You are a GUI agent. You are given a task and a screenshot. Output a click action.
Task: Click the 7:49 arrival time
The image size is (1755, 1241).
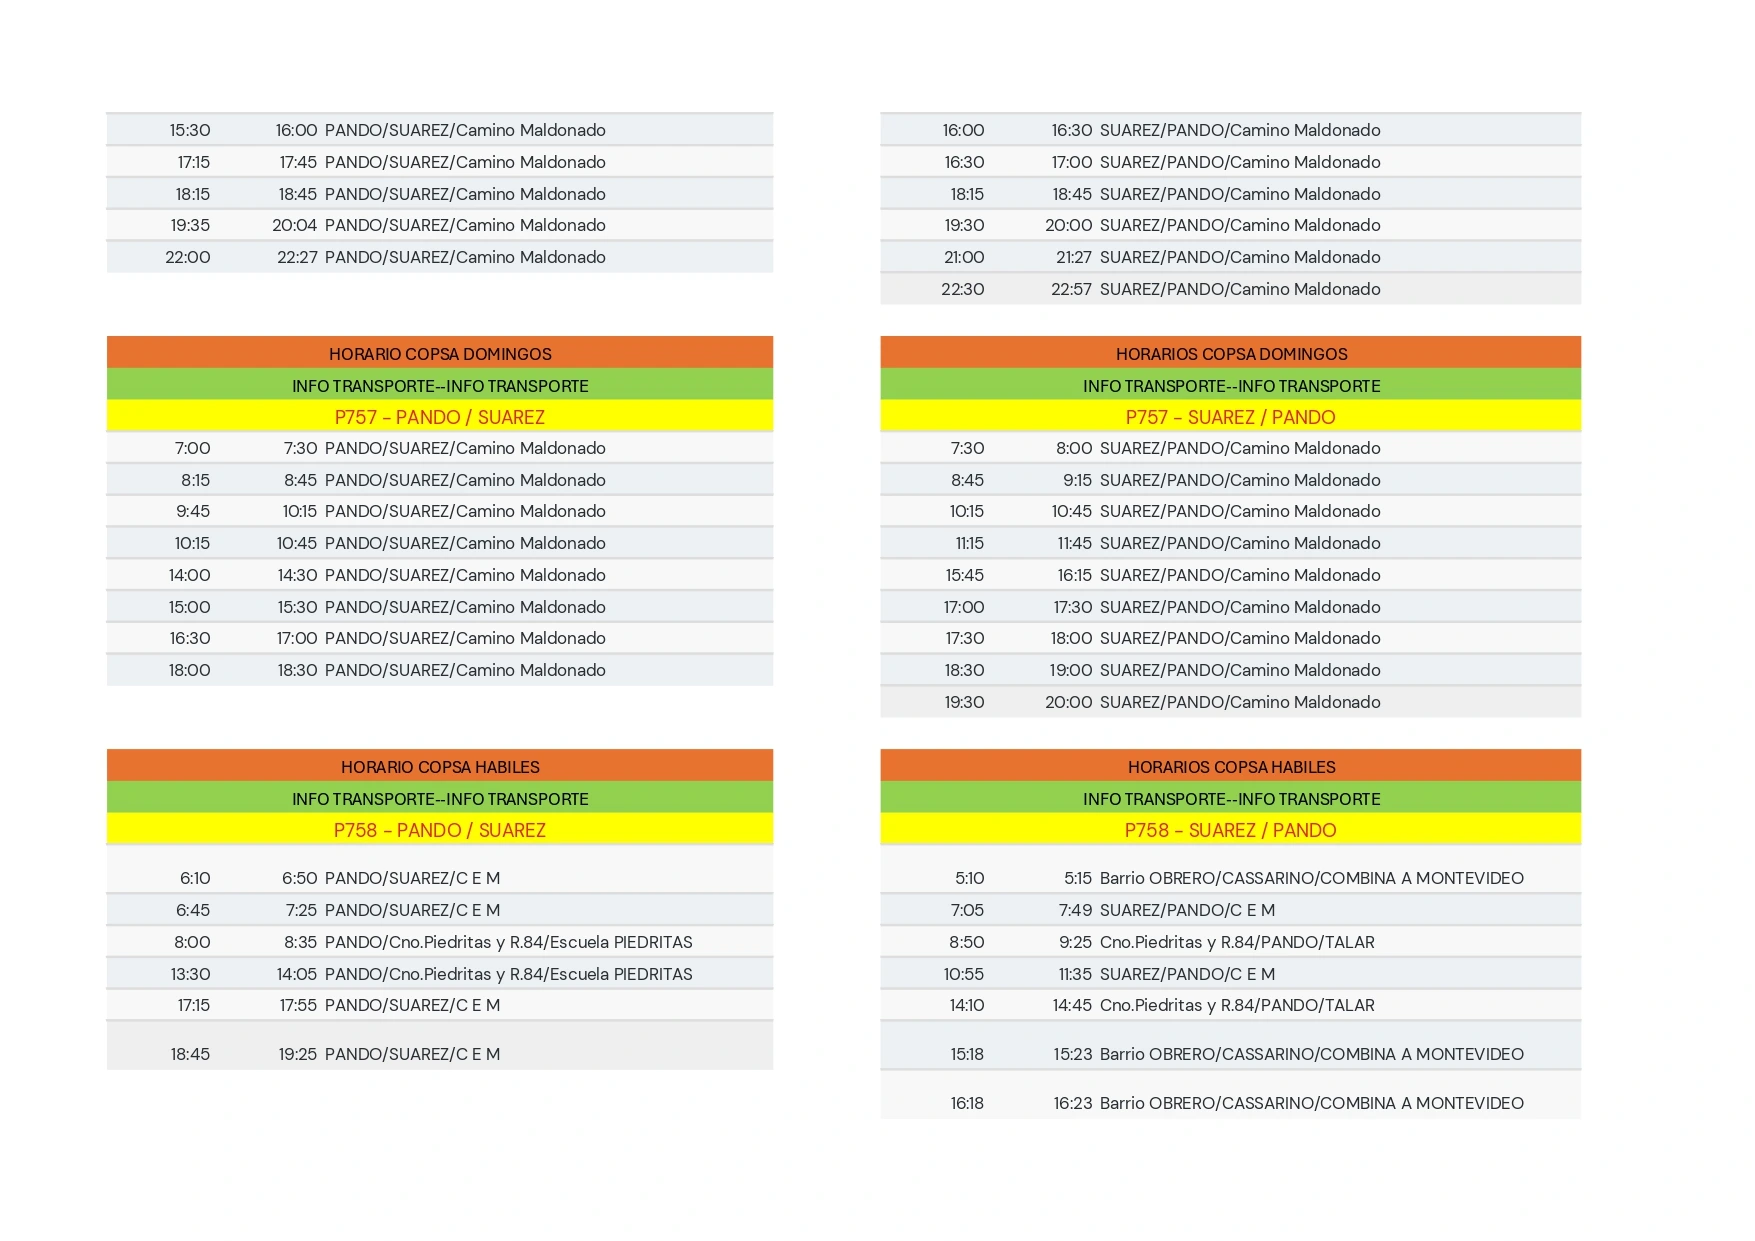pos(1076,910)
